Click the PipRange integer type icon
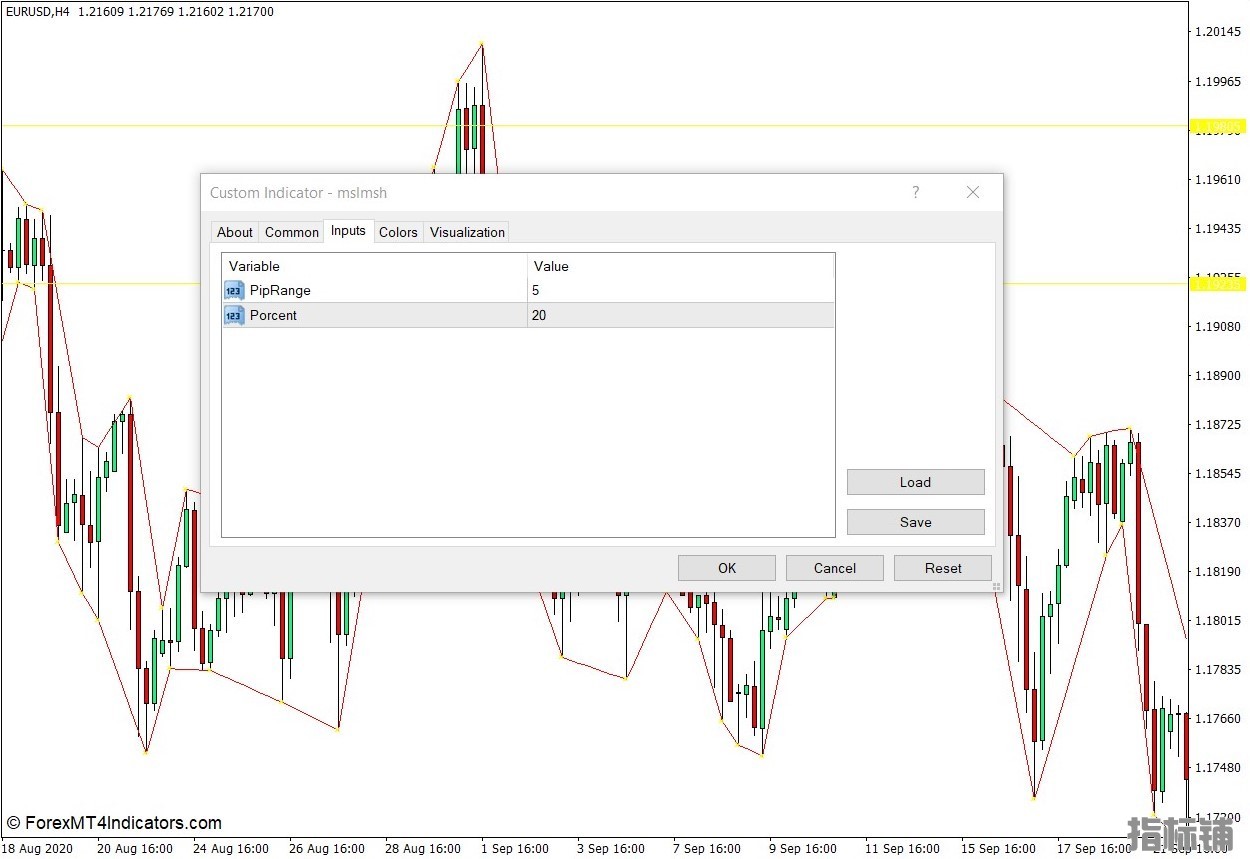1250x859 pixels. pyautogui.click(x=234, y=291)
